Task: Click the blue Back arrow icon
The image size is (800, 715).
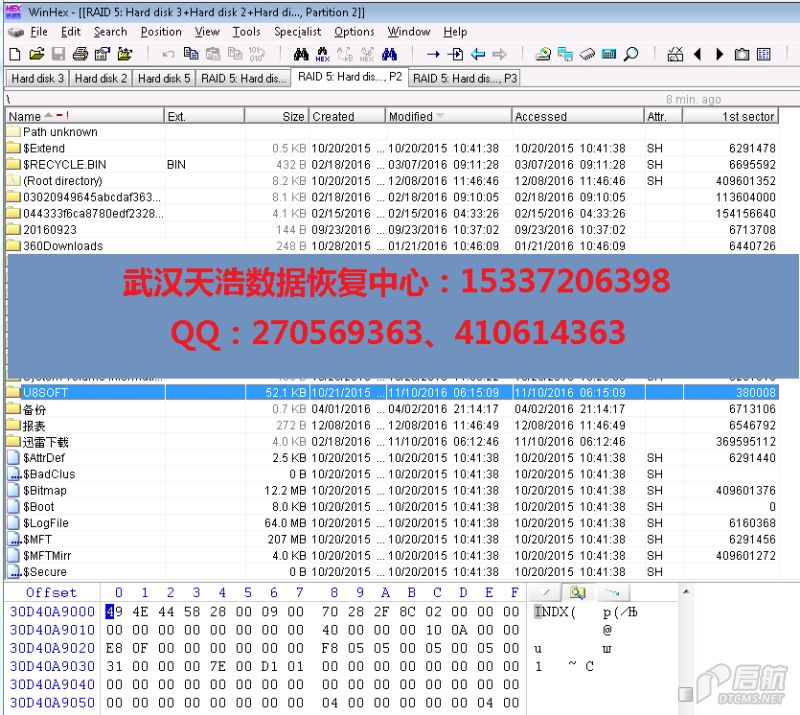Action: (478, 54)
